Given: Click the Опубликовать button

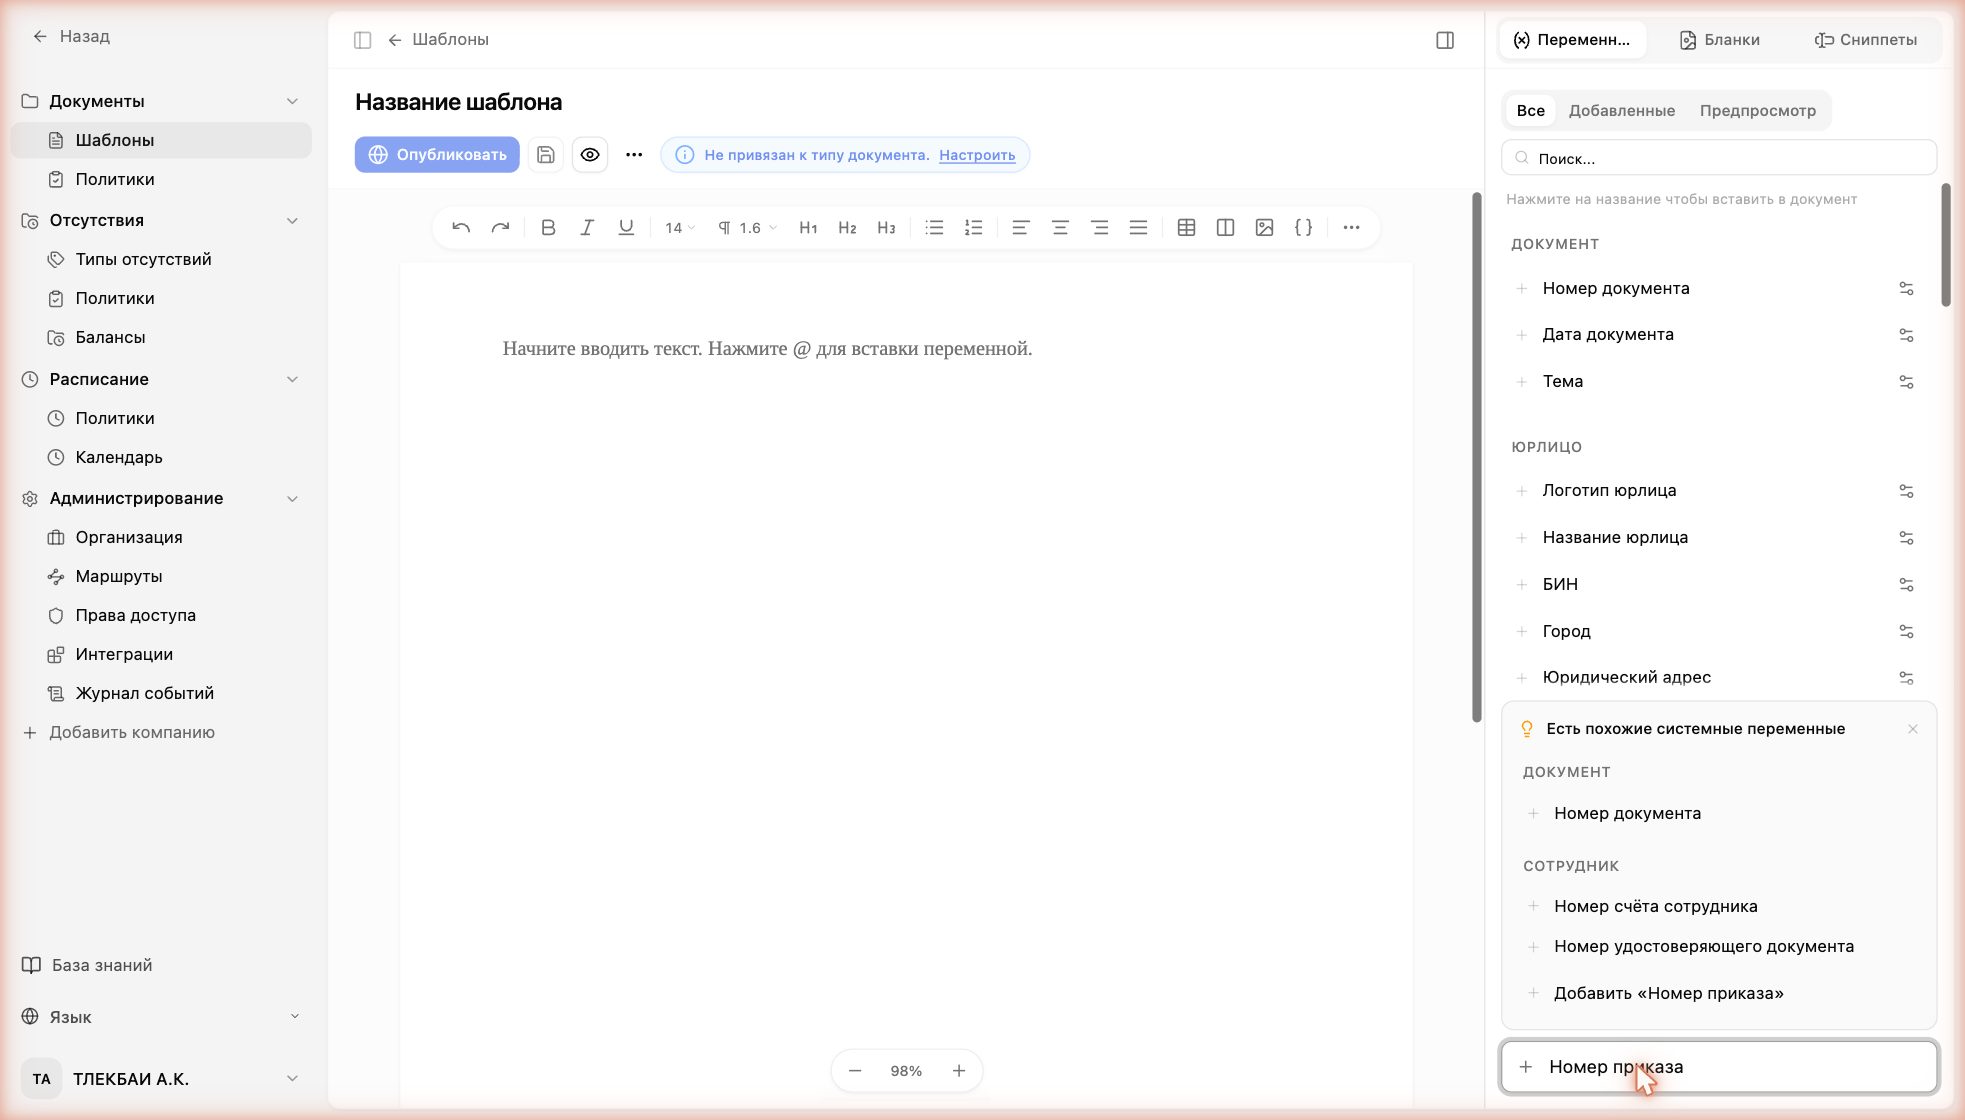Looking at the screenshot, I should coord(437,155).
